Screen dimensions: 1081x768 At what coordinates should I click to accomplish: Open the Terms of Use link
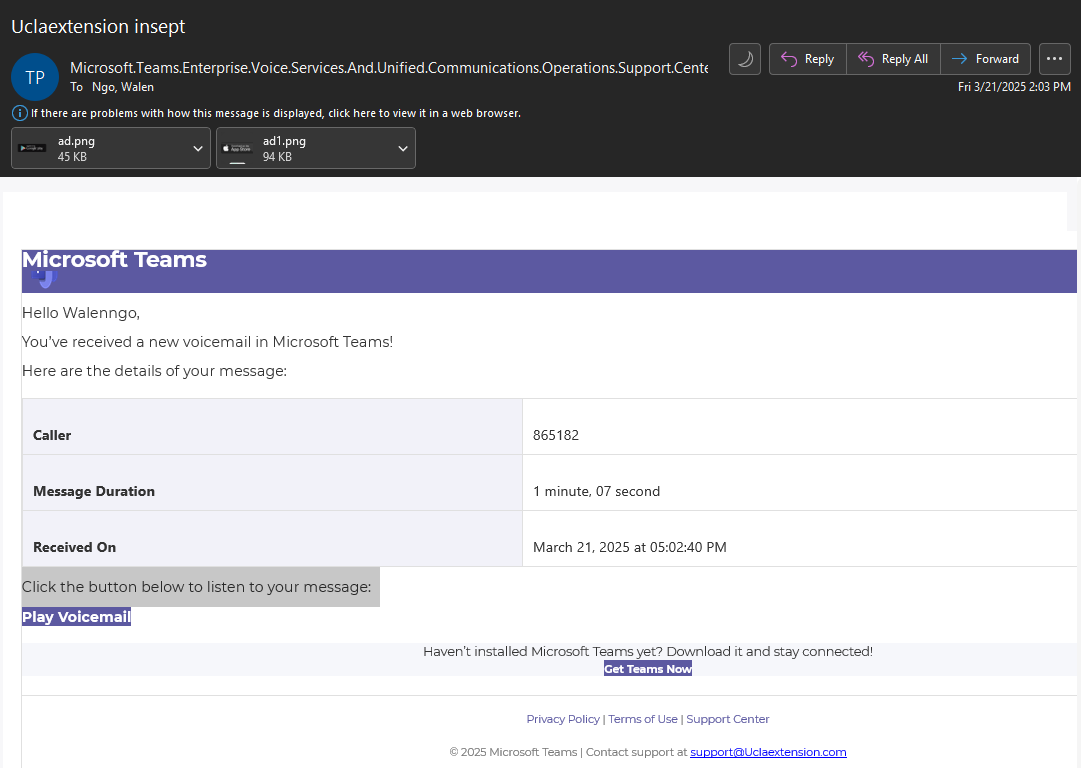pos(643,719)
